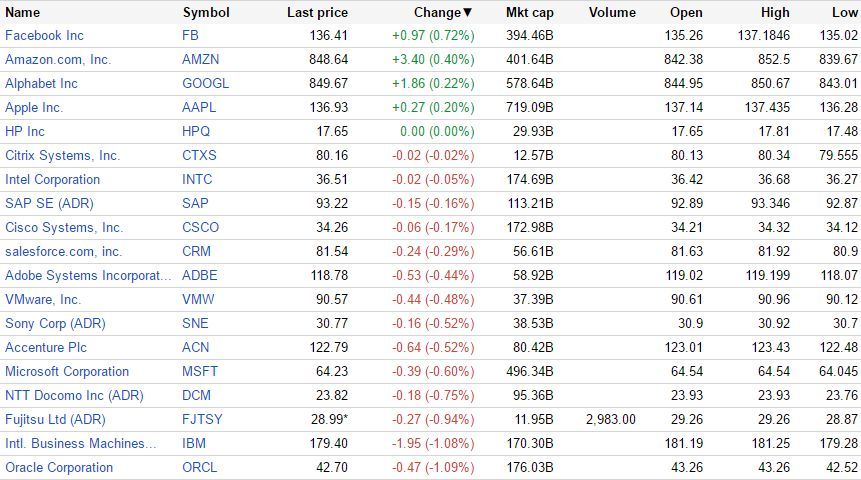Screen dimensions: 861x480
Task: Sort table by Change column arrow
Action: pyautogui.click(x=468, y=13)
